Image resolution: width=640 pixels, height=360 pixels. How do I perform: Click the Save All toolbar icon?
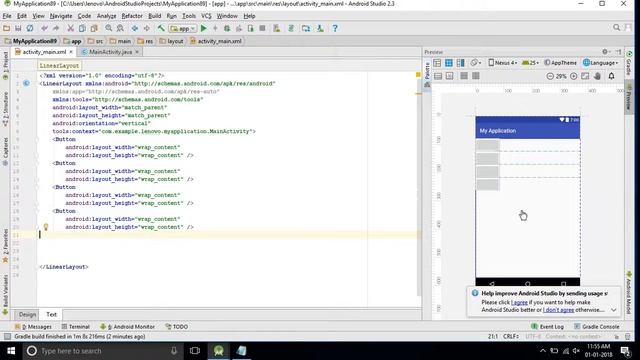click(x=18, y=28)
